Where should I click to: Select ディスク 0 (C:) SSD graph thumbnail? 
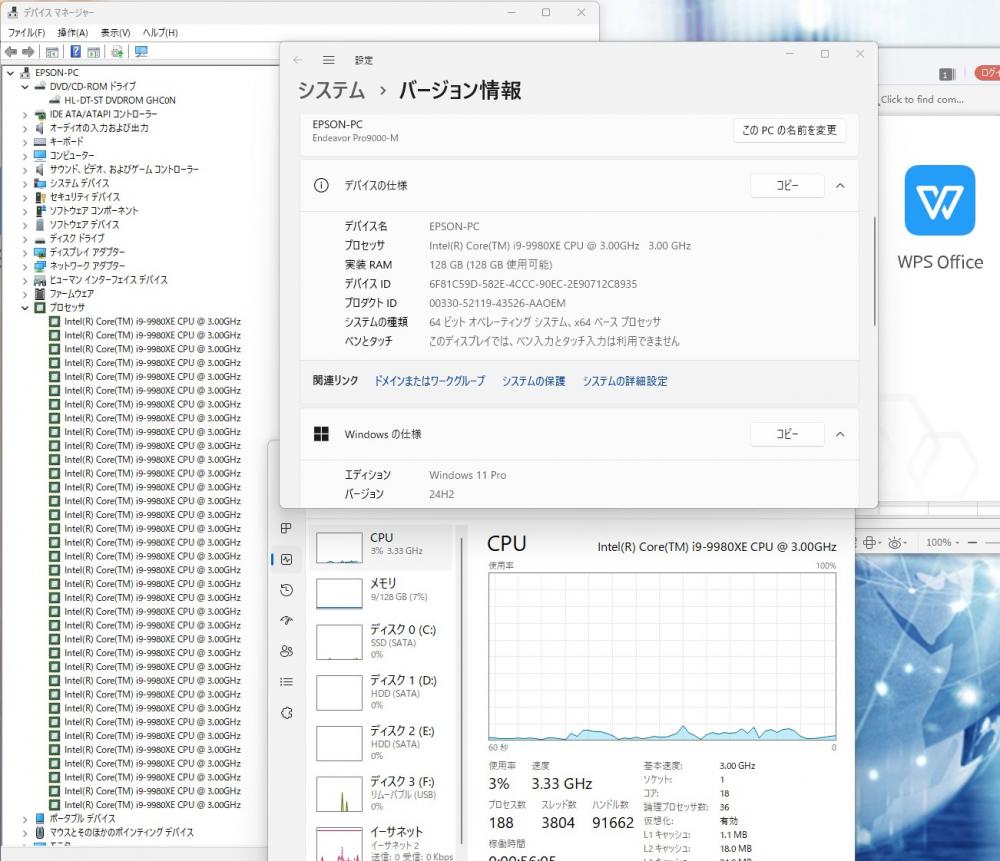(339, 642)
